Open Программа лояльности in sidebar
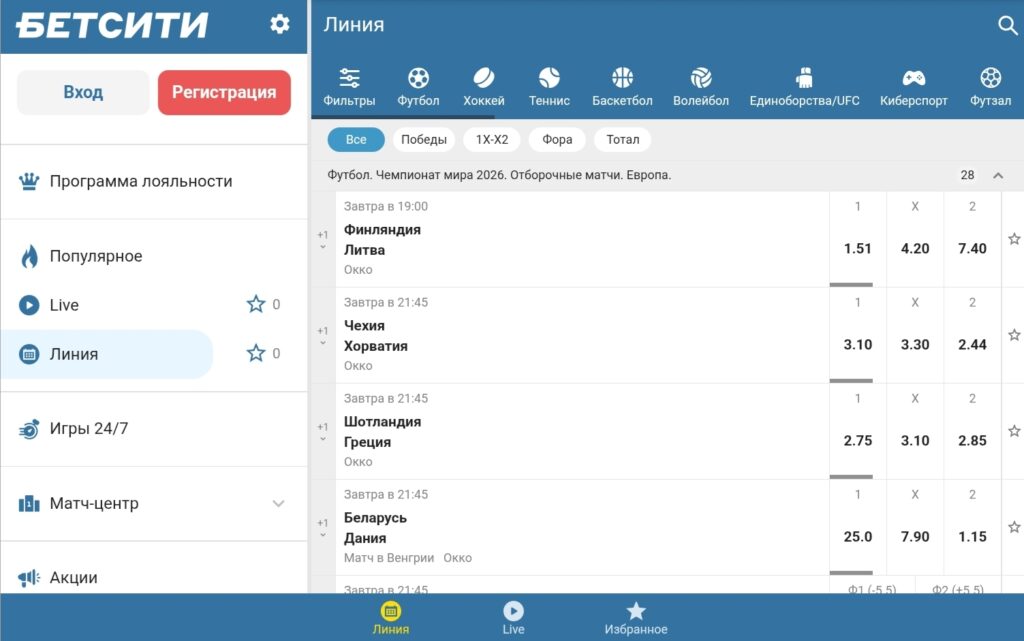The width and height of the screenshot is (1024, 641). click(140, 181)
